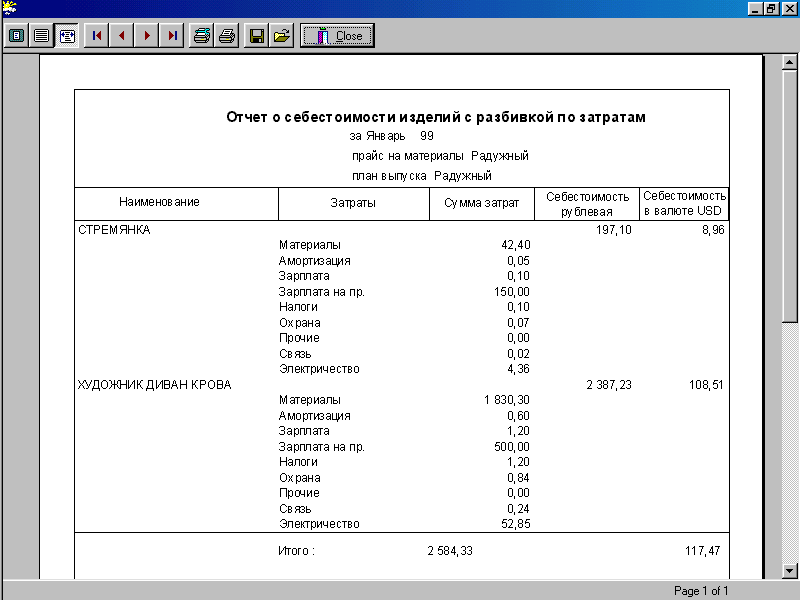
Task: Restore down the preview window
Action: 772,8
